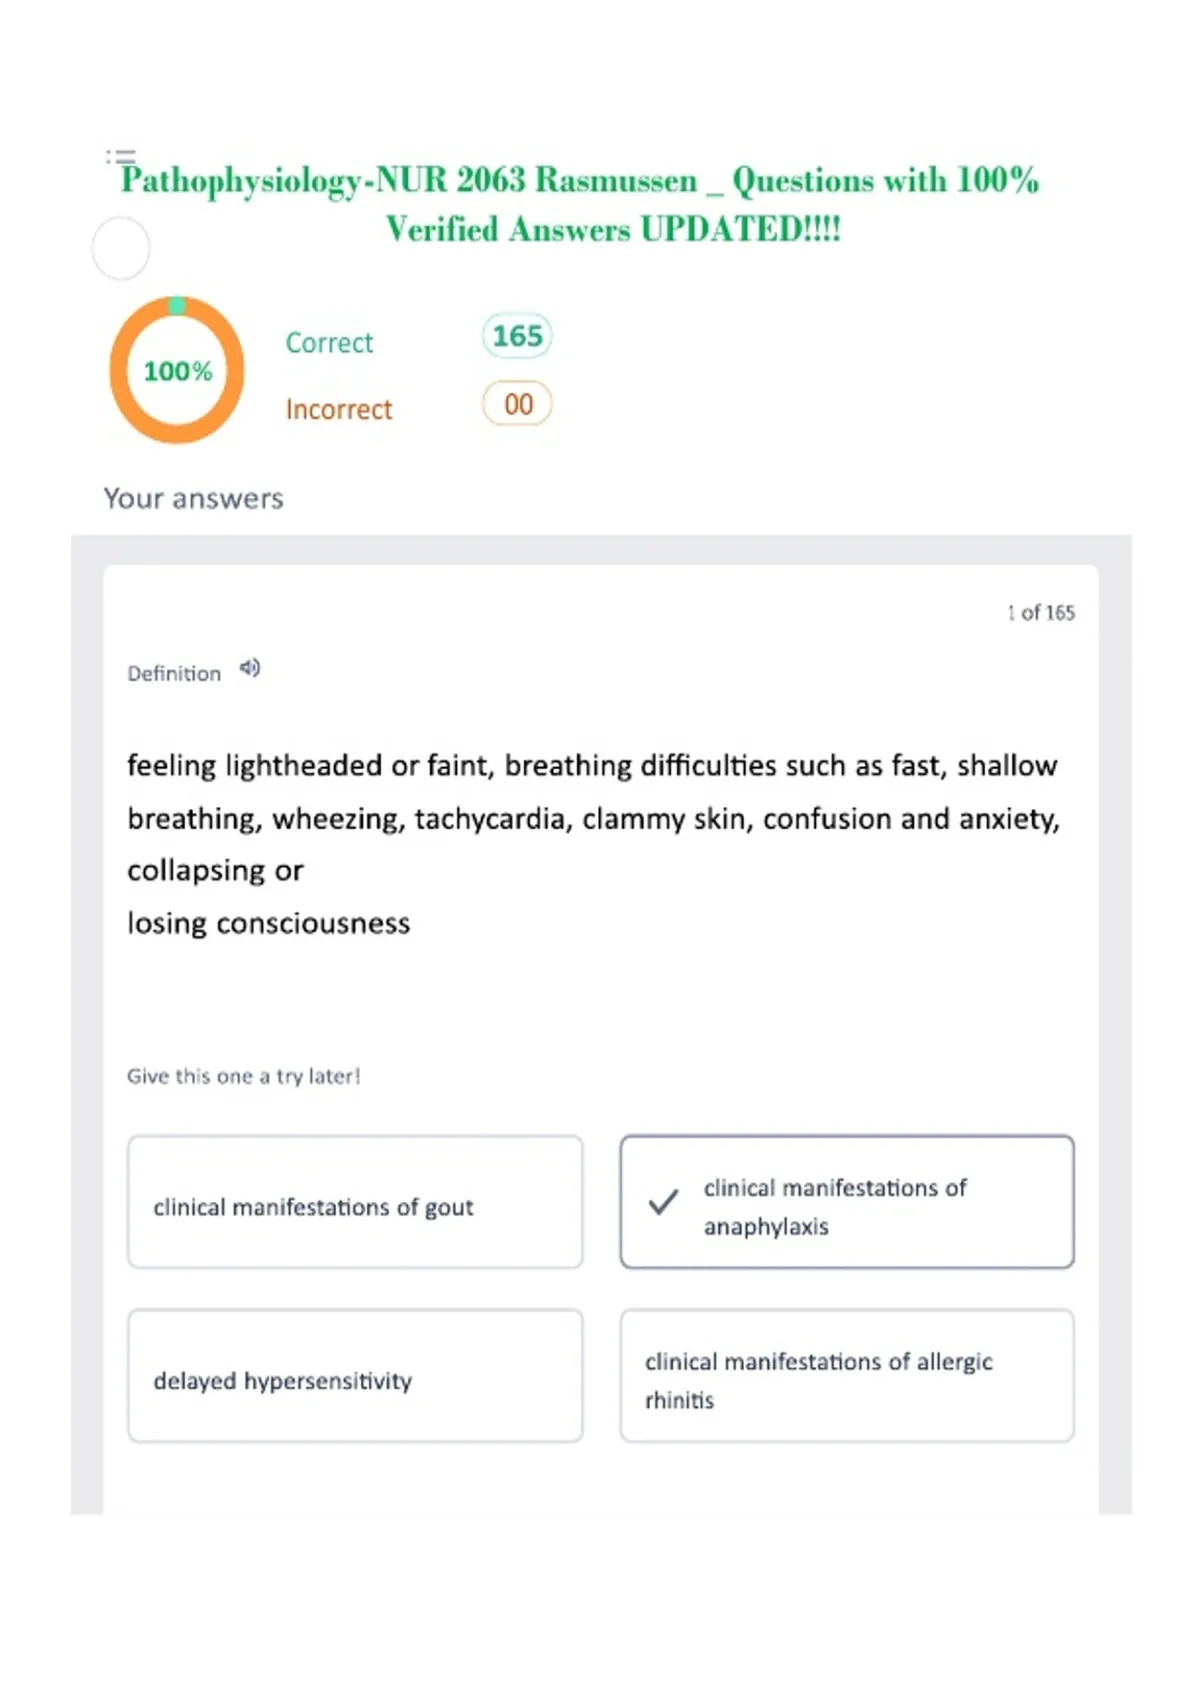The height and width of the screenshot is (1700, 1200).
Task: Select 'clinical manifestations of anaphylaxis' answer
Action: point(847,1202)
